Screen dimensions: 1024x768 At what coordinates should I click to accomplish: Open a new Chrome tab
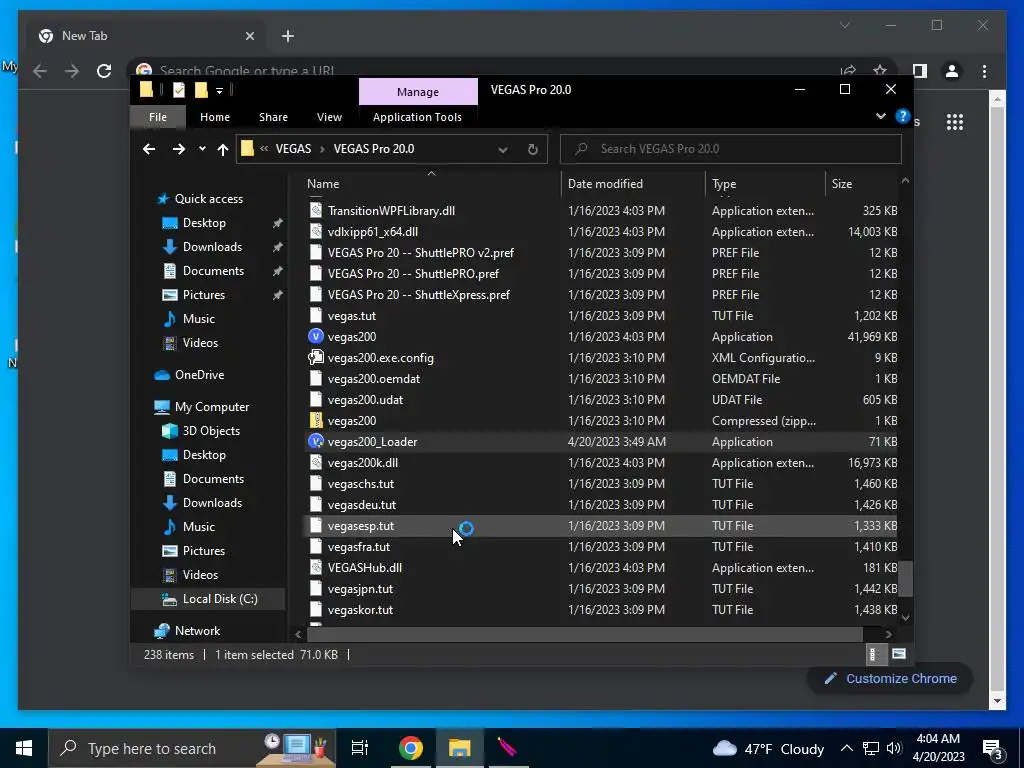[287, 36]
